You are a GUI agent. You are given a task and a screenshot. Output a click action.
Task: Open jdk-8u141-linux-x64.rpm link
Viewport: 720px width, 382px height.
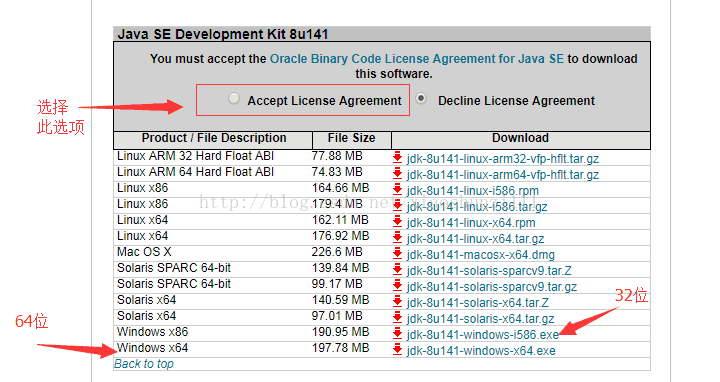[471, 223]
